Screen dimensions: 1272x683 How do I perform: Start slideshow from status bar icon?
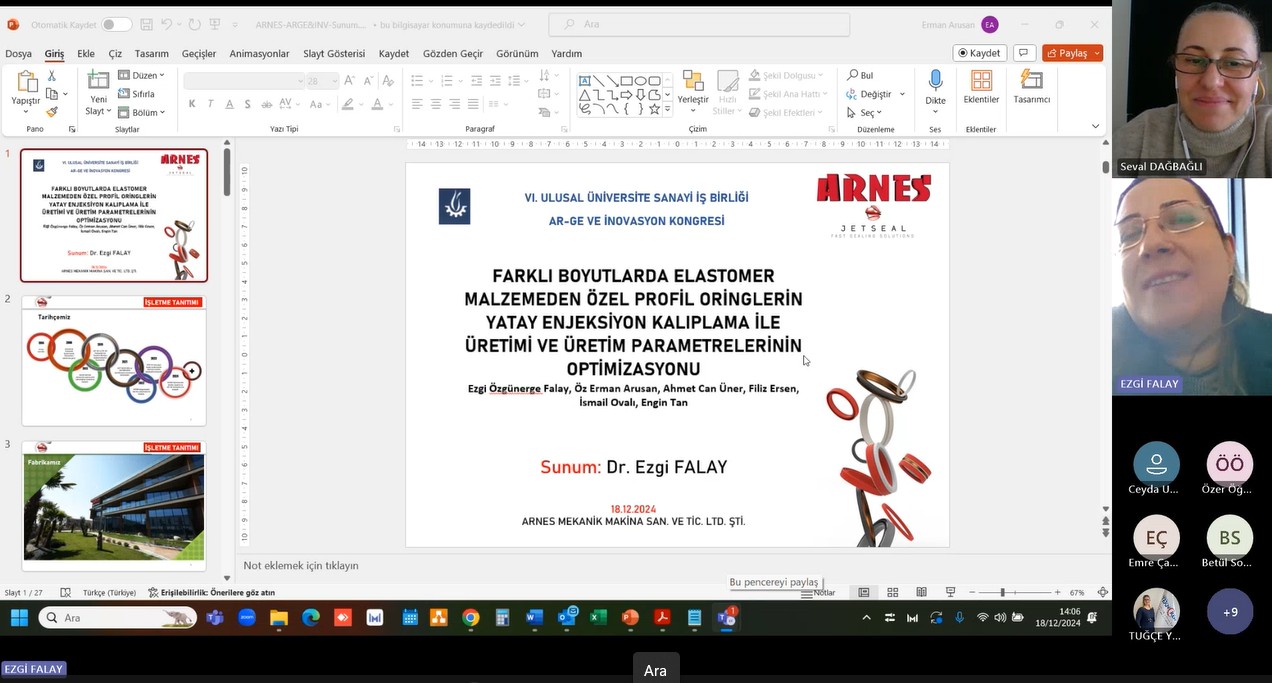tap(950, 592)
